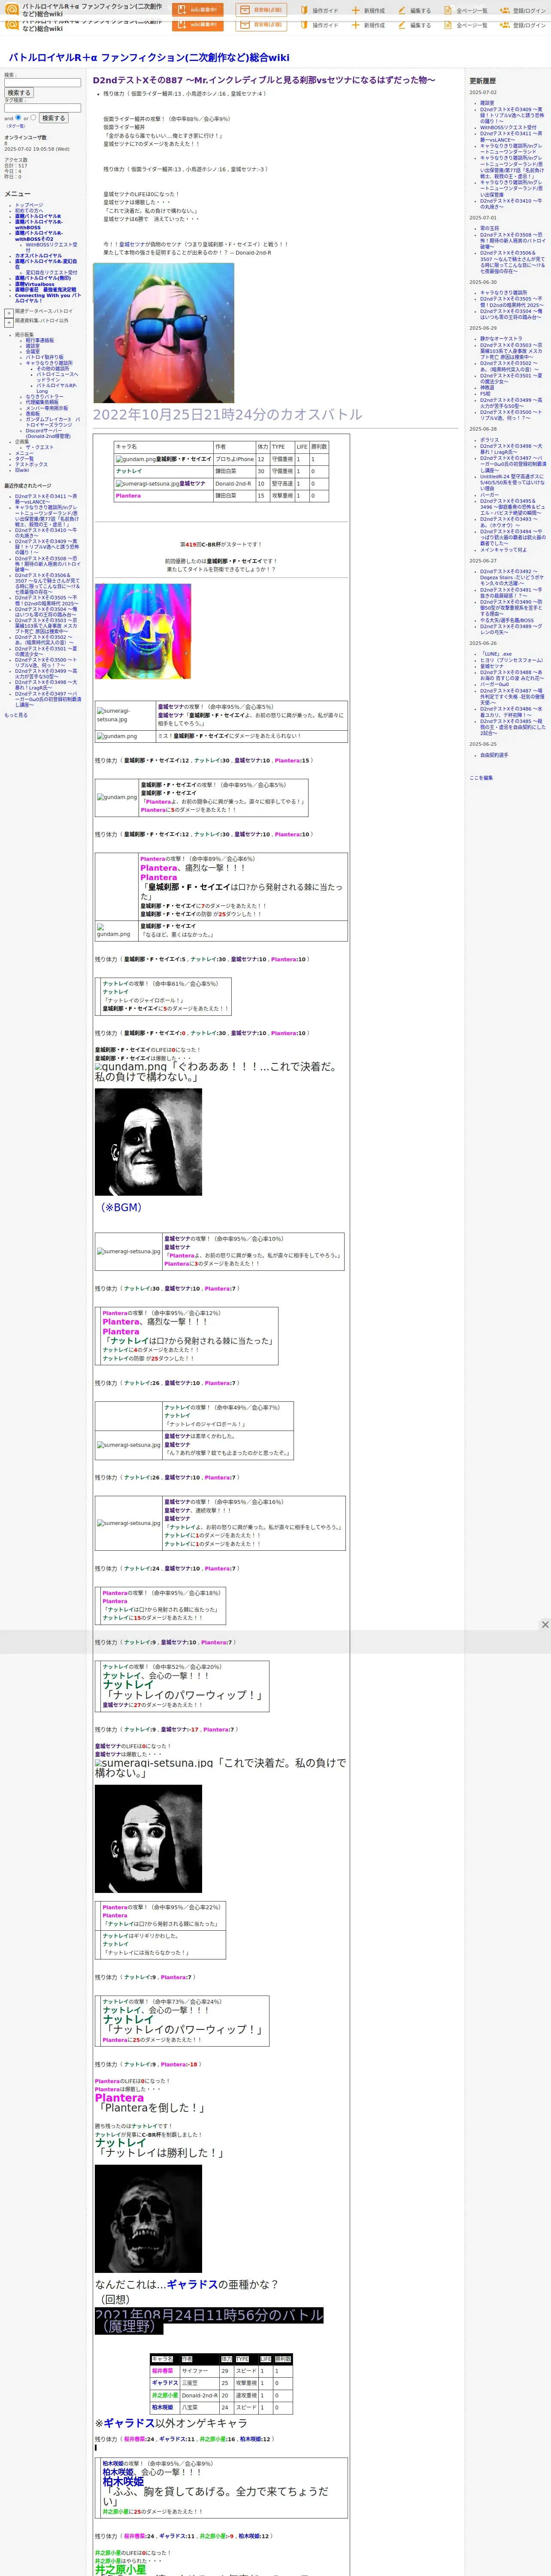Open WithBOSSリクエスト受付 in 更新履歴
The width and height of the screenshot is (551, 2576).
508,127
